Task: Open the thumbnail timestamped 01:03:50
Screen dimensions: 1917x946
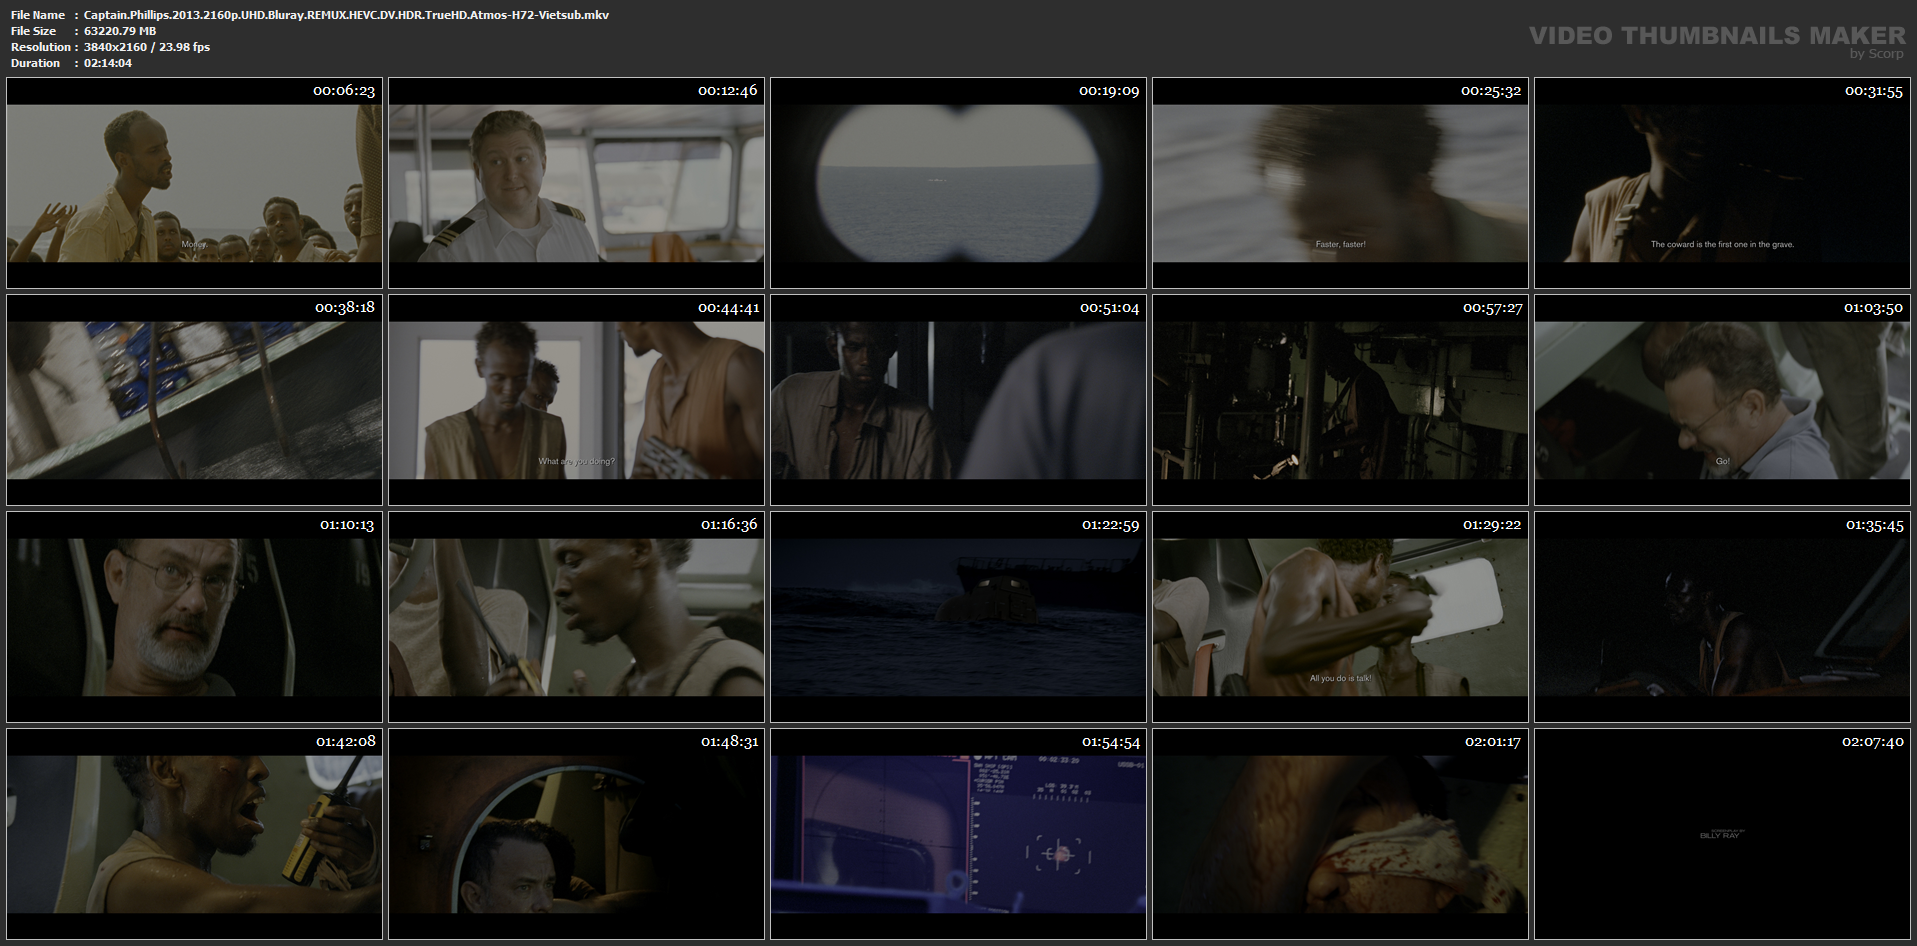Action: pos(1722,400)
